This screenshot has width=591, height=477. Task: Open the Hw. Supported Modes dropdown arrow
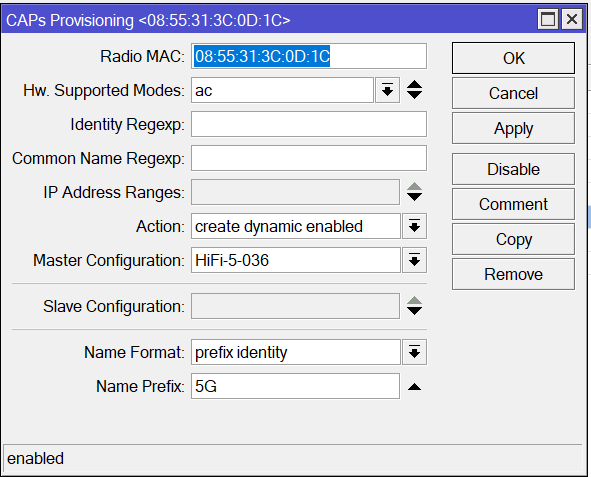point(387,90)
